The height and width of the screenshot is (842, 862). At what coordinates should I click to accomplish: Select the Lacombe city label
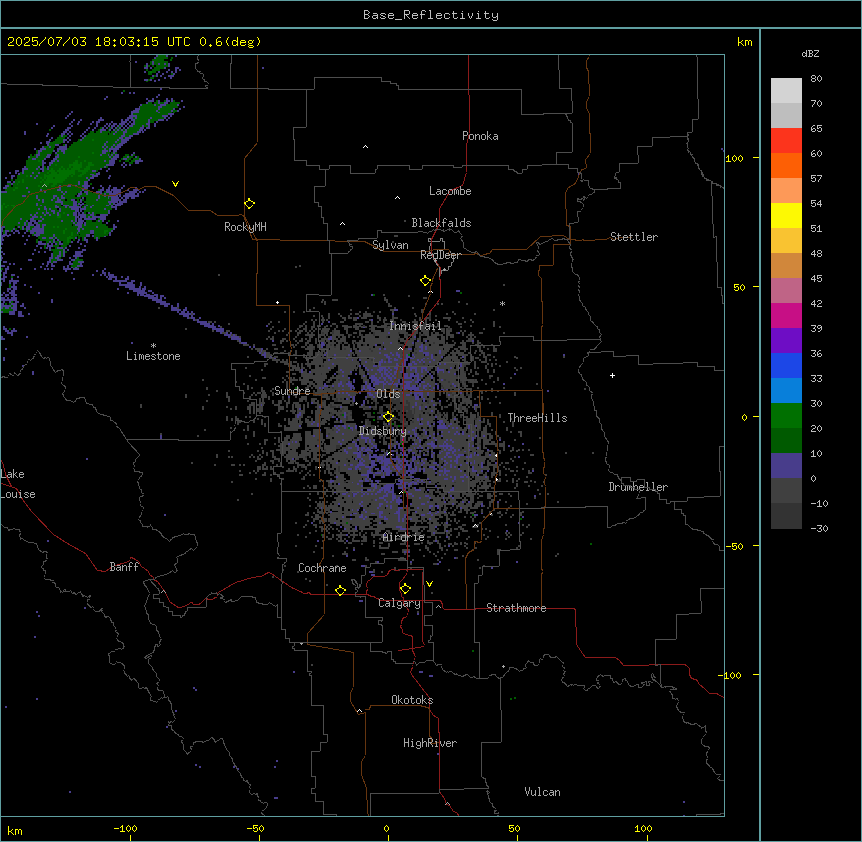pyautogui.click(x=450, y=191)
